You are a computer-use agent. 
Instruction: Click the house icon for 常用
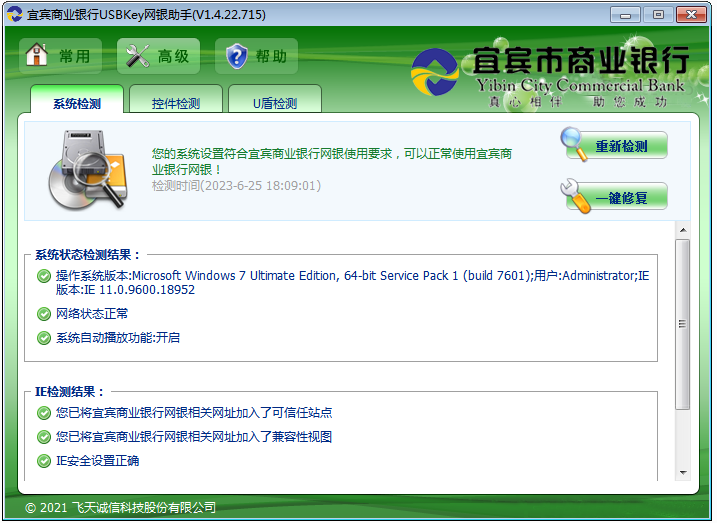pos(37,56)
